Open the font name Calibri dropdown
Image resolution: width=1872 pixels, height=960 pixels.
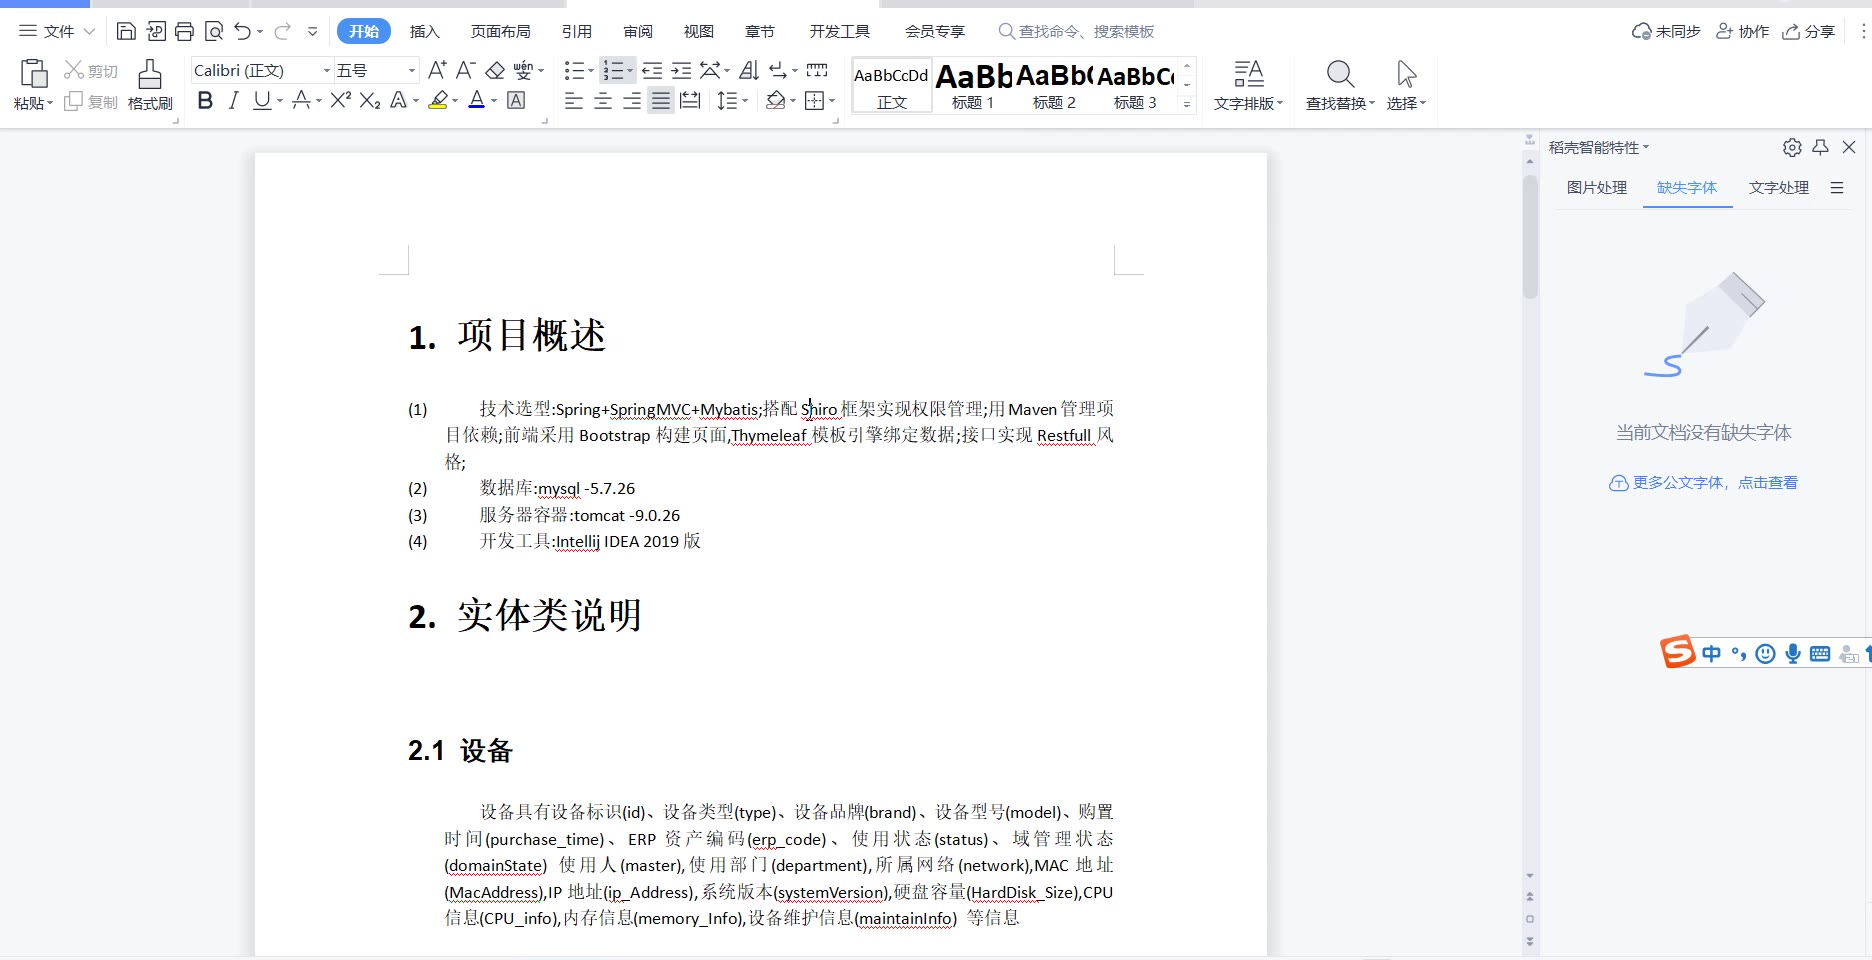[x=326, y=70]
